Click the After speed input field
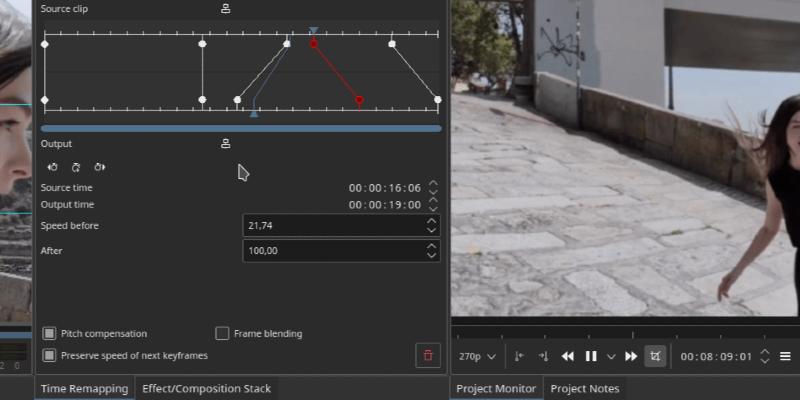This screenshot has height=400, width=800. [x=332, y=251]
